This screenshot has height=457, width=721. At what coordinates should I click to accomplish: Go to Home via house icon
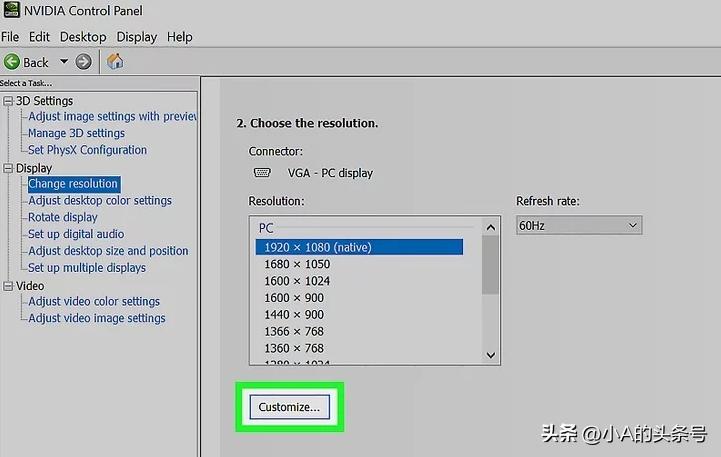[115, 61]
